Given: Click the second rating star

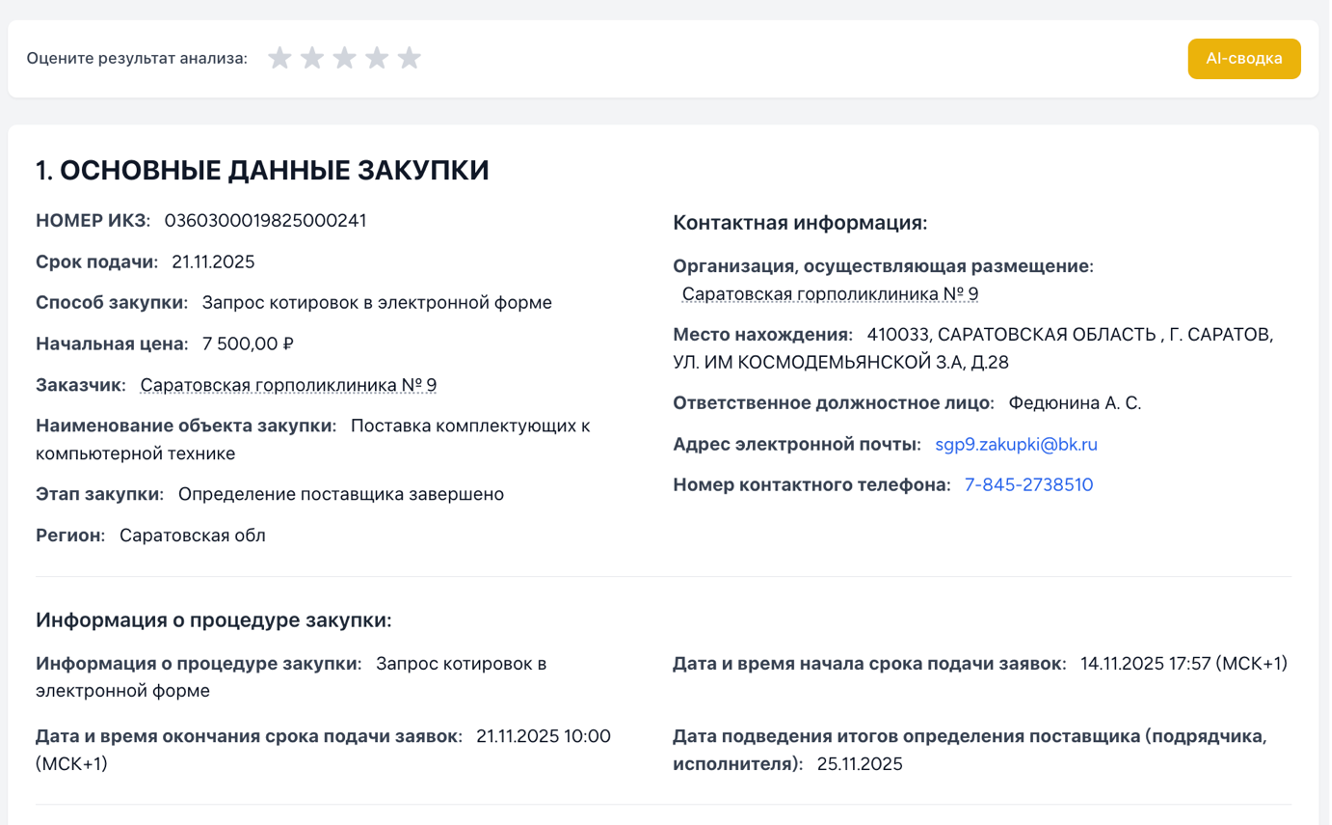Looking at the screenshot, I should (312, 58).
